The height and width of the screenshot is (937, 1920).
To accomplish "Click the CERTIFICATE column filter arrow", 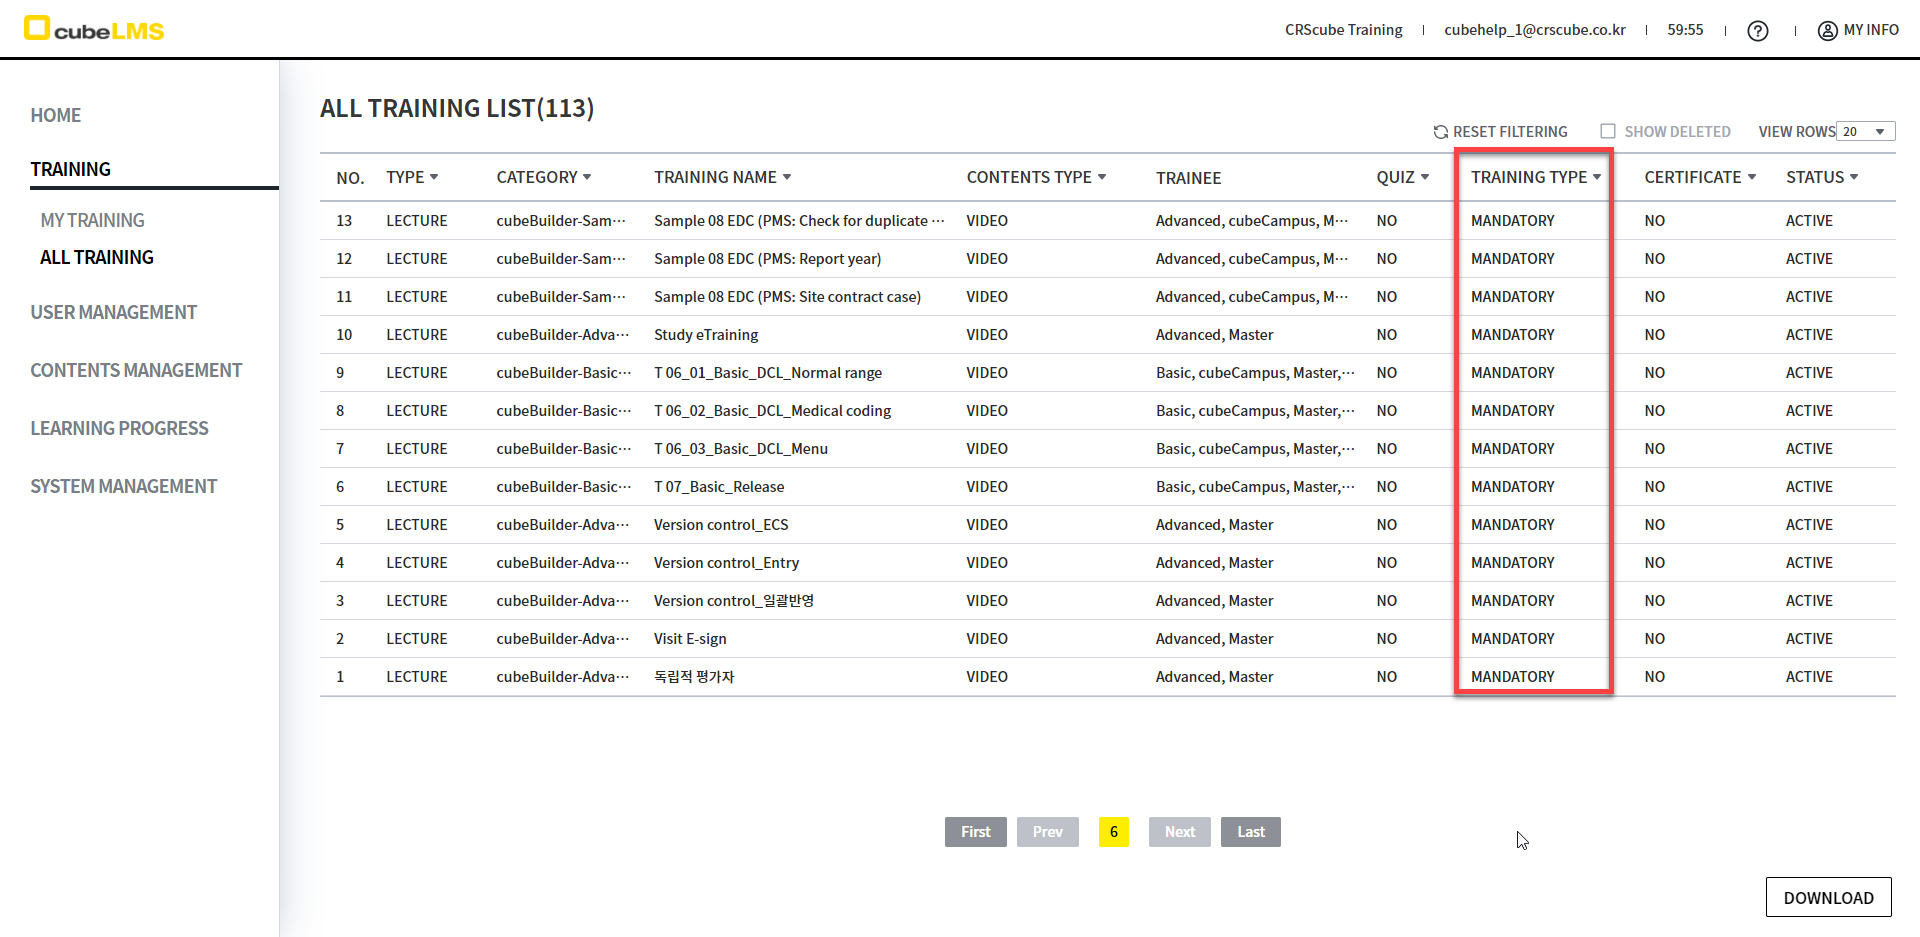I will tap(1752, 177).
